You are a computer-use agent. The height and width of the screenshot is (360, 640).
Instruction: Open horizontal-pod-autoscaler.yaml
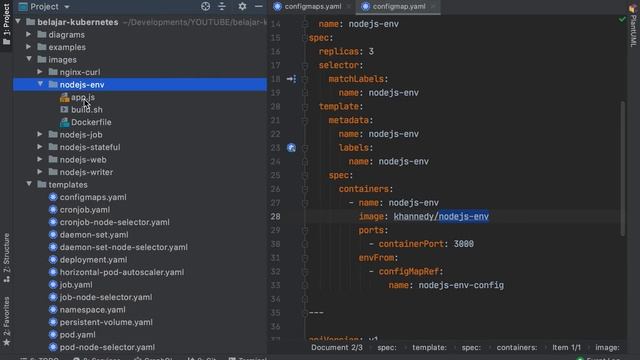pos(122,272)
